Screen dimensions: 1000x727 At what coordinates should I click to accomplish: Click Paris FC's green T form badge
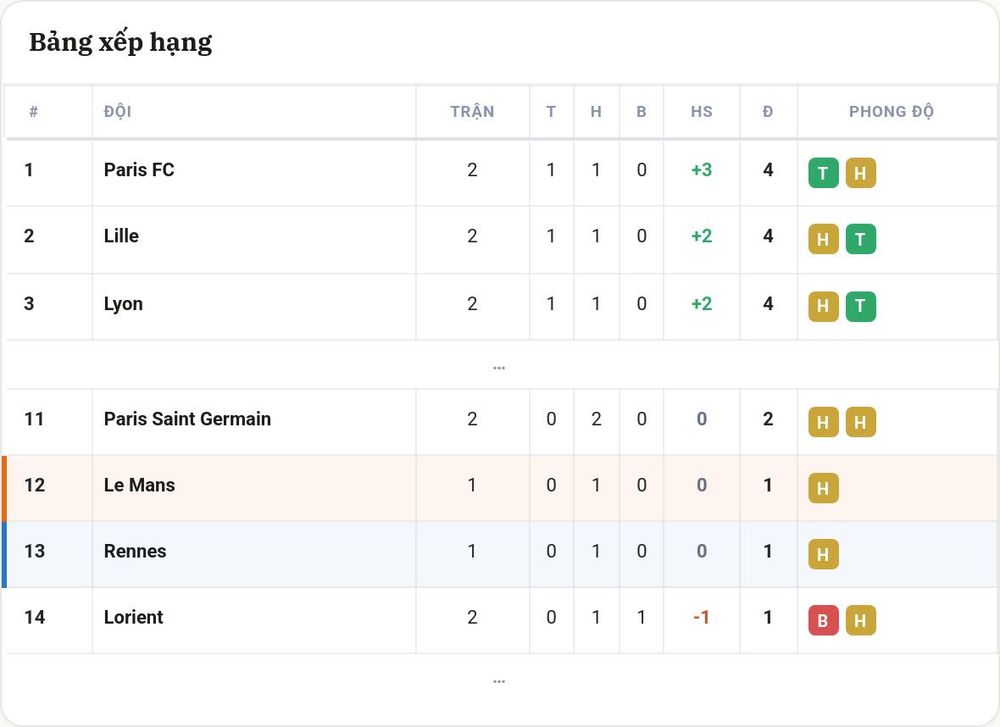coord(823,173)
